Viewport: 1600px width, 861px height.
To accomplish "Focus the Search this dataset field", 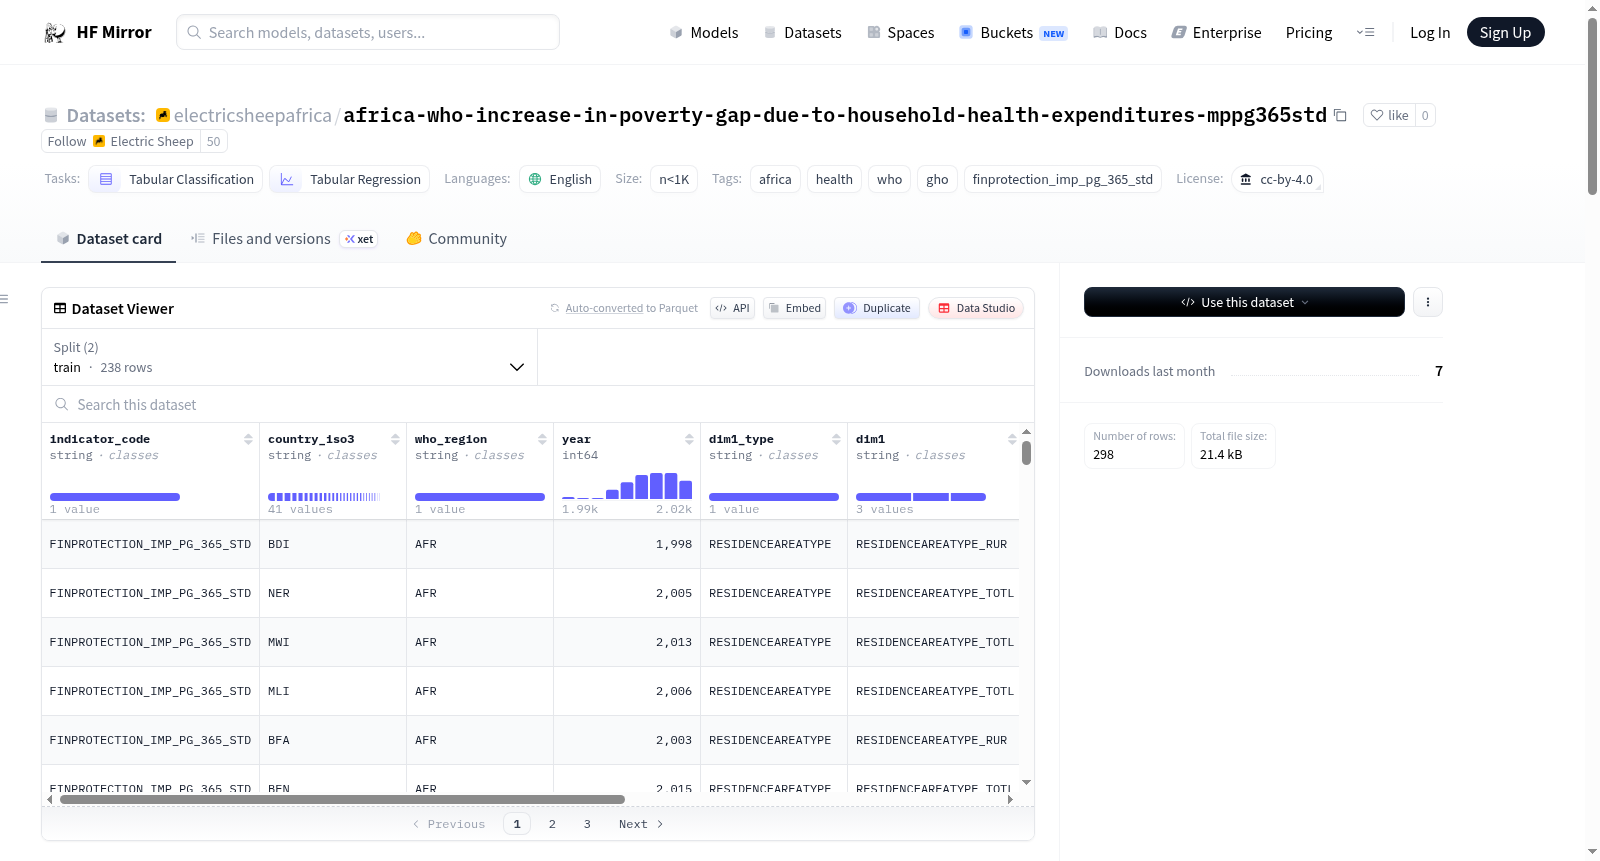I will pyautogui.click(x=538, y=404).
